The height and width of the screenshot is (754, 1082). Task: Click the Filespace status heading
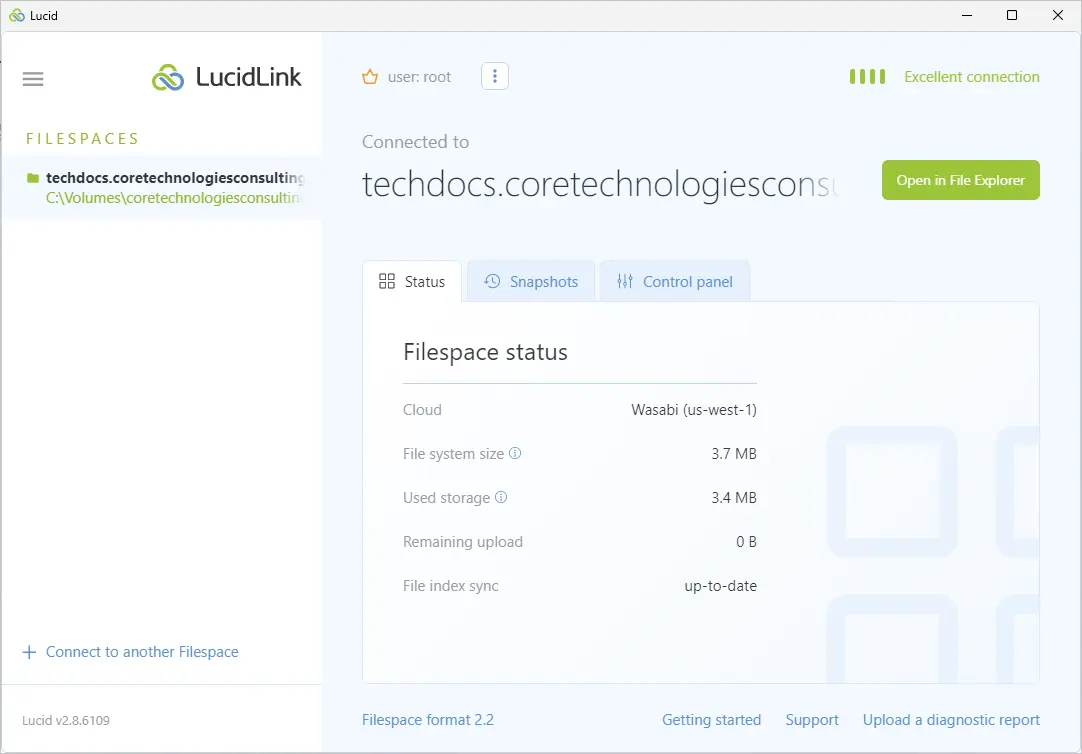click(485, 352)
